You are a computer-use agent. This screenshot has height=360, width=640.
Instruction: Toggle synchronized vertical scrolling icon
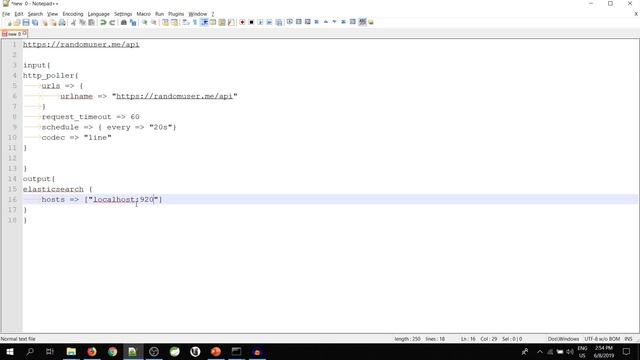(165, 22)
